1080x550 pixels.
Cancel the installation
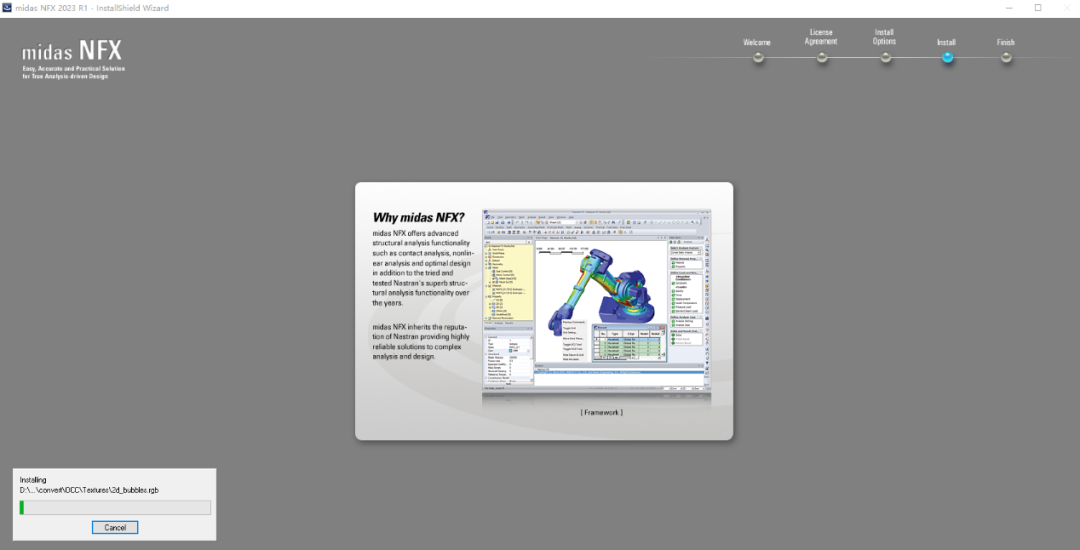[115, 527]
